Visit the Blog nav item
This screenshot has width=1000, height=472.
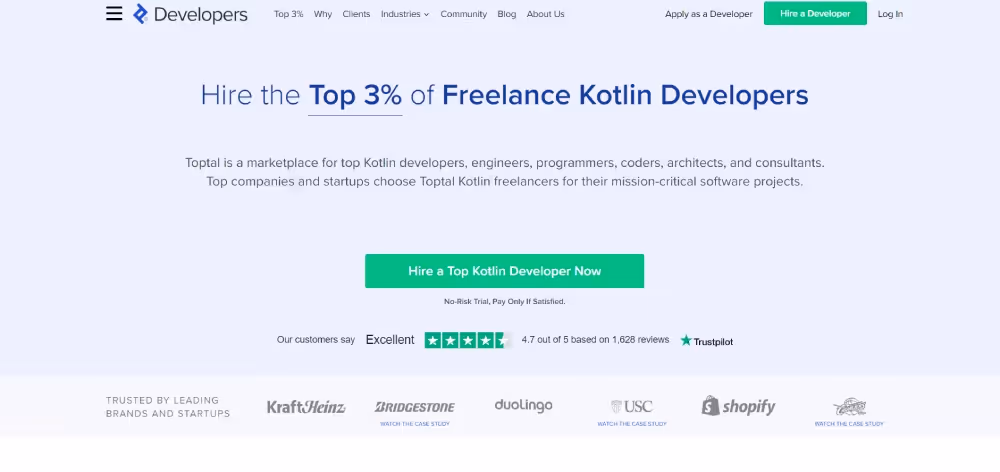point(506,14)
